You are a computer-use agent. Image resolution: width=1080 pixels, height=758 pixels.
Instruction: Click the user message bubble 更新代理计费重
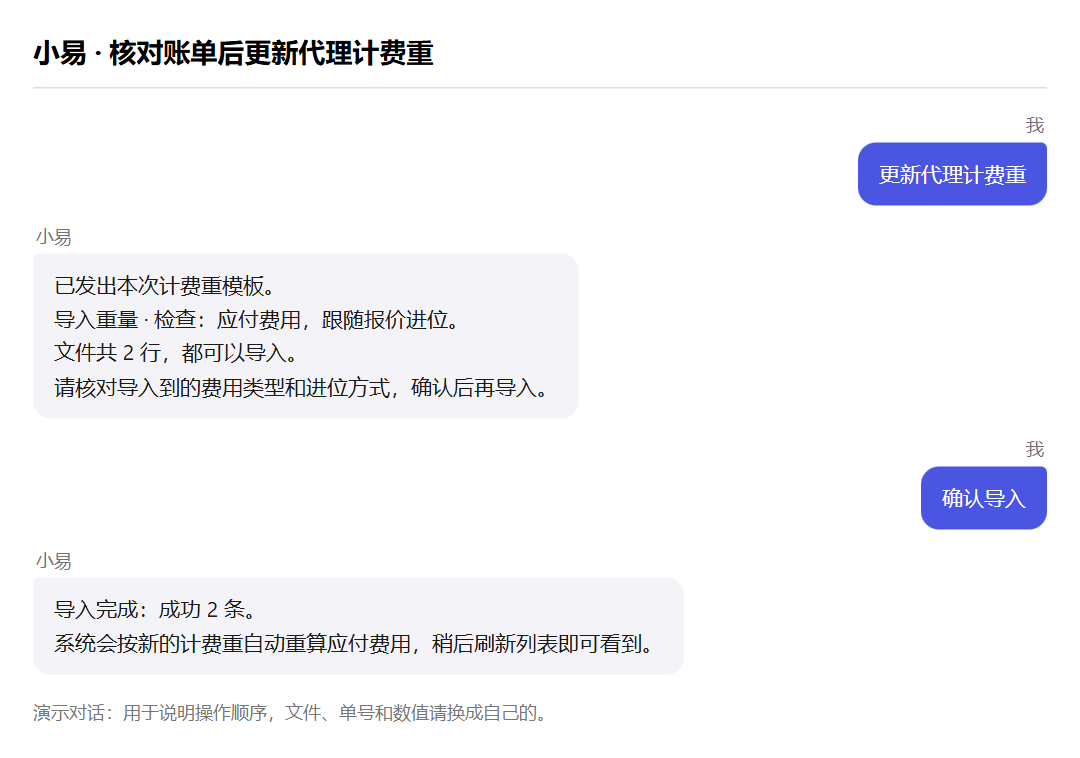952,174
